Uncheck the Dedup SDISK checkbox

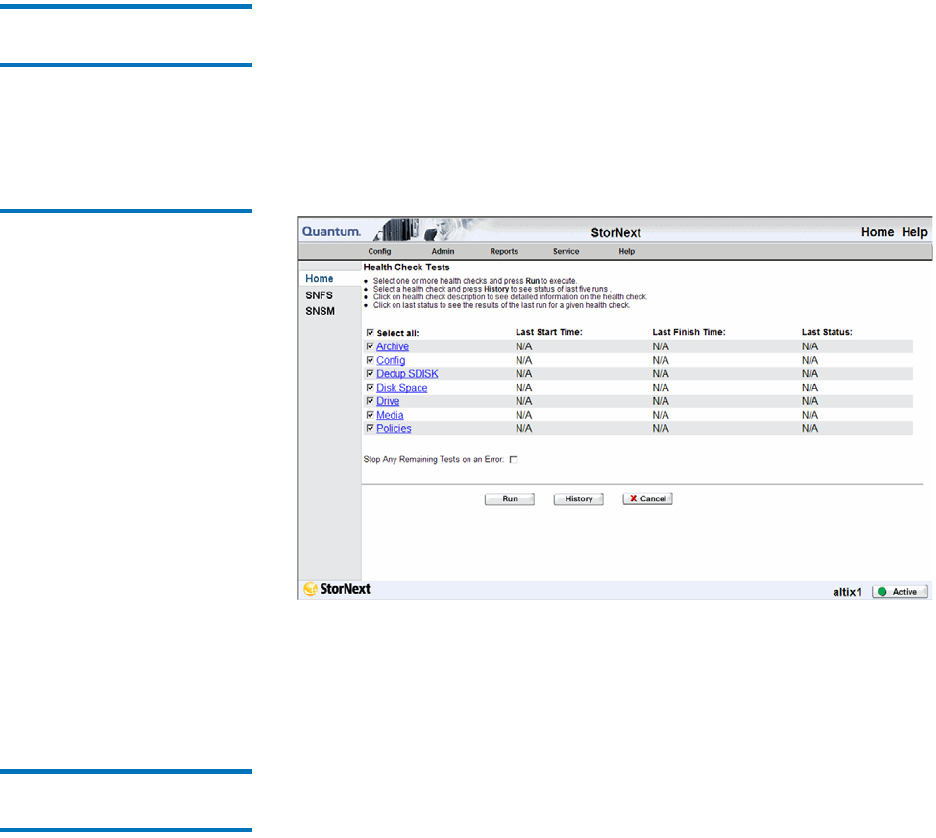point(370,374)
